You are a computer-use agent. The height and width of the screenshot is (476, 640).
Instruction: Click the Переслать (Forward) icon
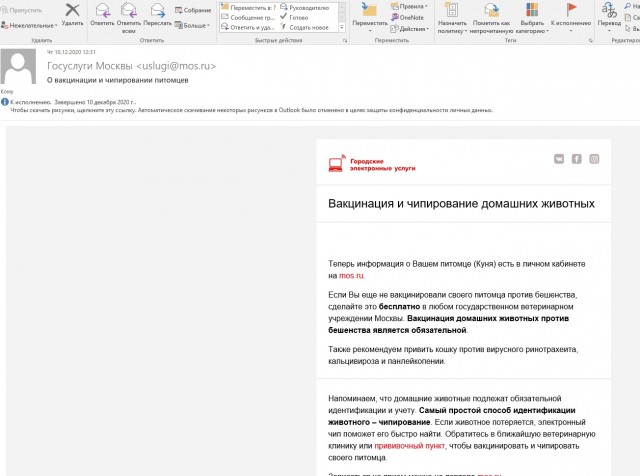point(158,10)
